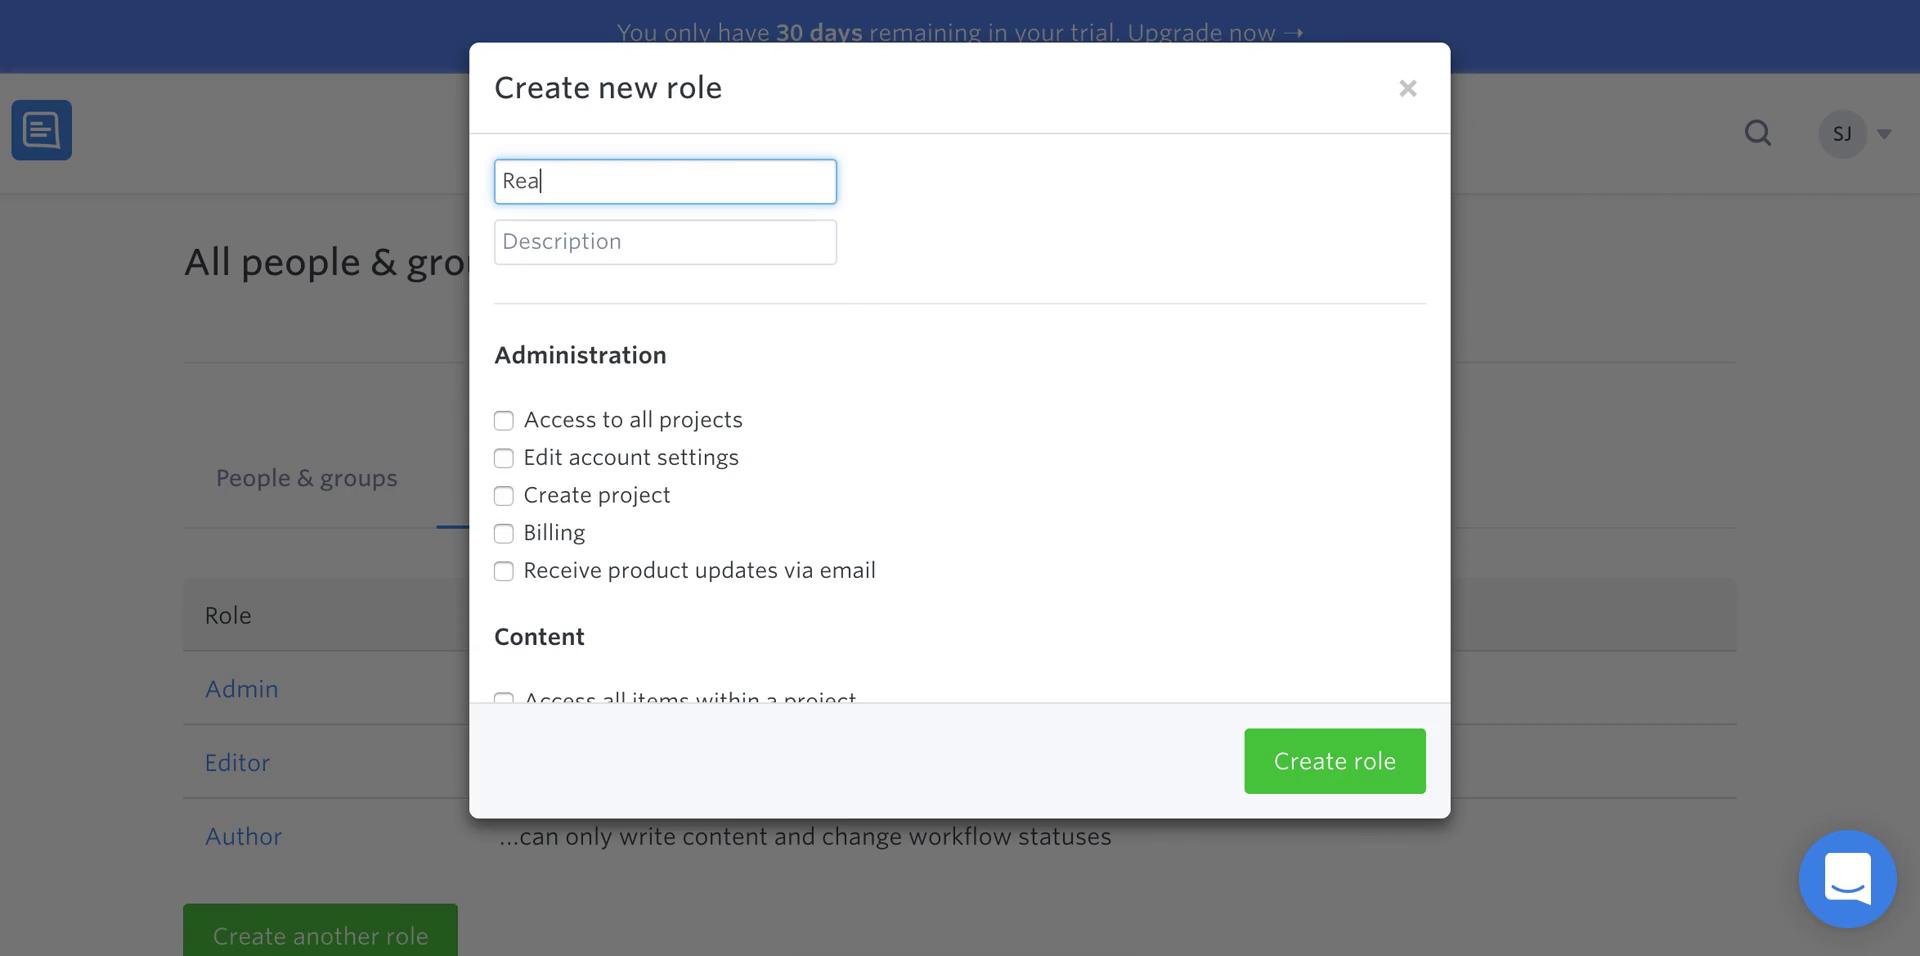
Task: Switch to People & groups tab
Action: coord(307,478)
